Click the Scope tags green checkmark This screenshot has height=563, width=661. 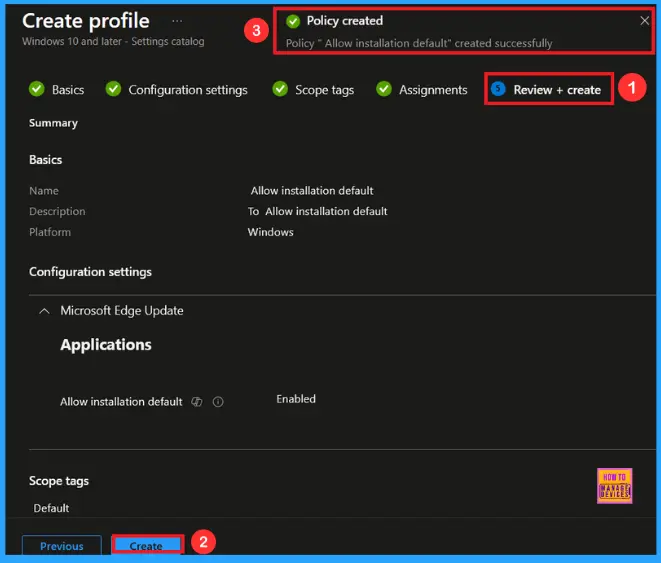[x=280, y=89]
